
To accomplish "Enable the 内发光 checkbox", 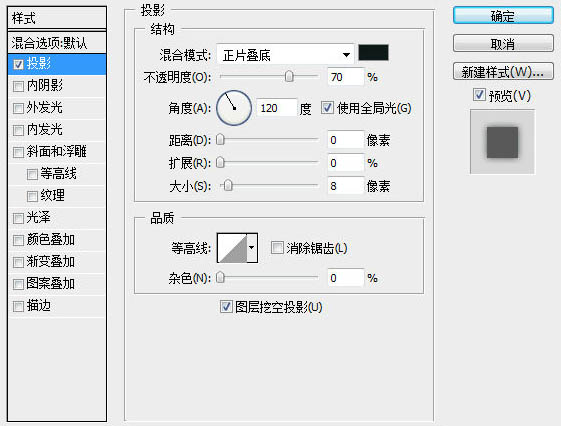I will point(18,130).
